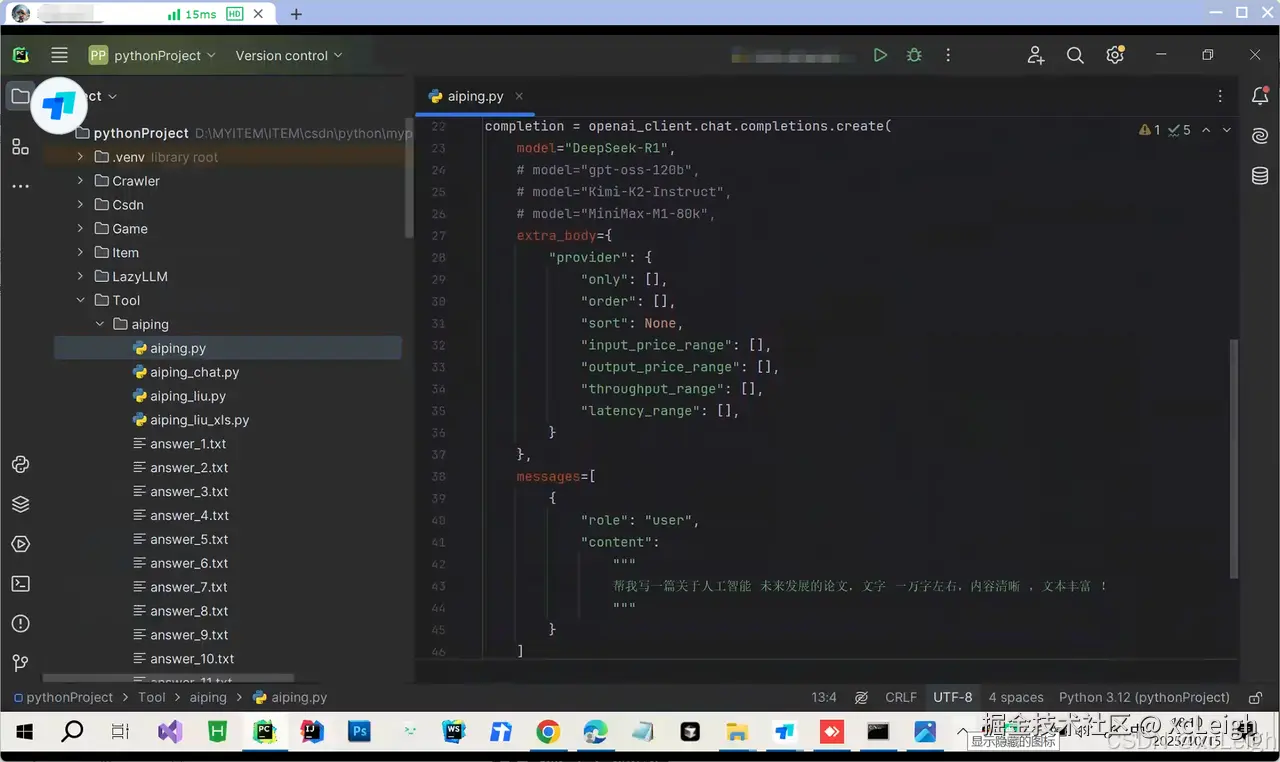Open the Terminal tool window

point(20,584)
